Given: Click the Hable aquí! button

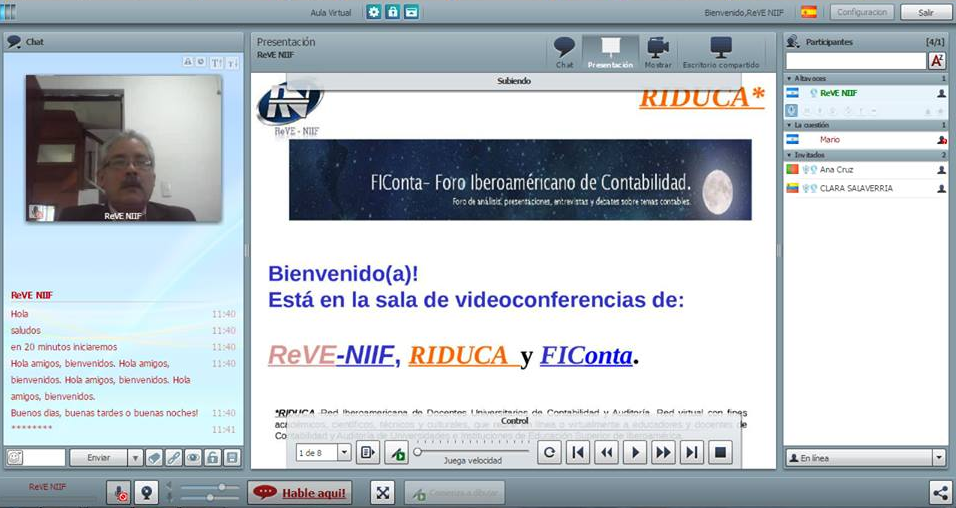Looking at the screenshot, I should (x=300, y=492).
